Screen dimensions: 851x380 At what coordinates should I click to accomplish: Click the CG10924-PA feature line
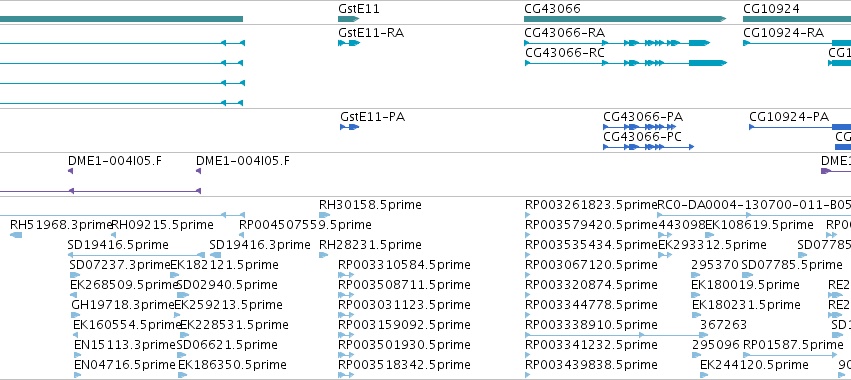(x=800, y=127)
